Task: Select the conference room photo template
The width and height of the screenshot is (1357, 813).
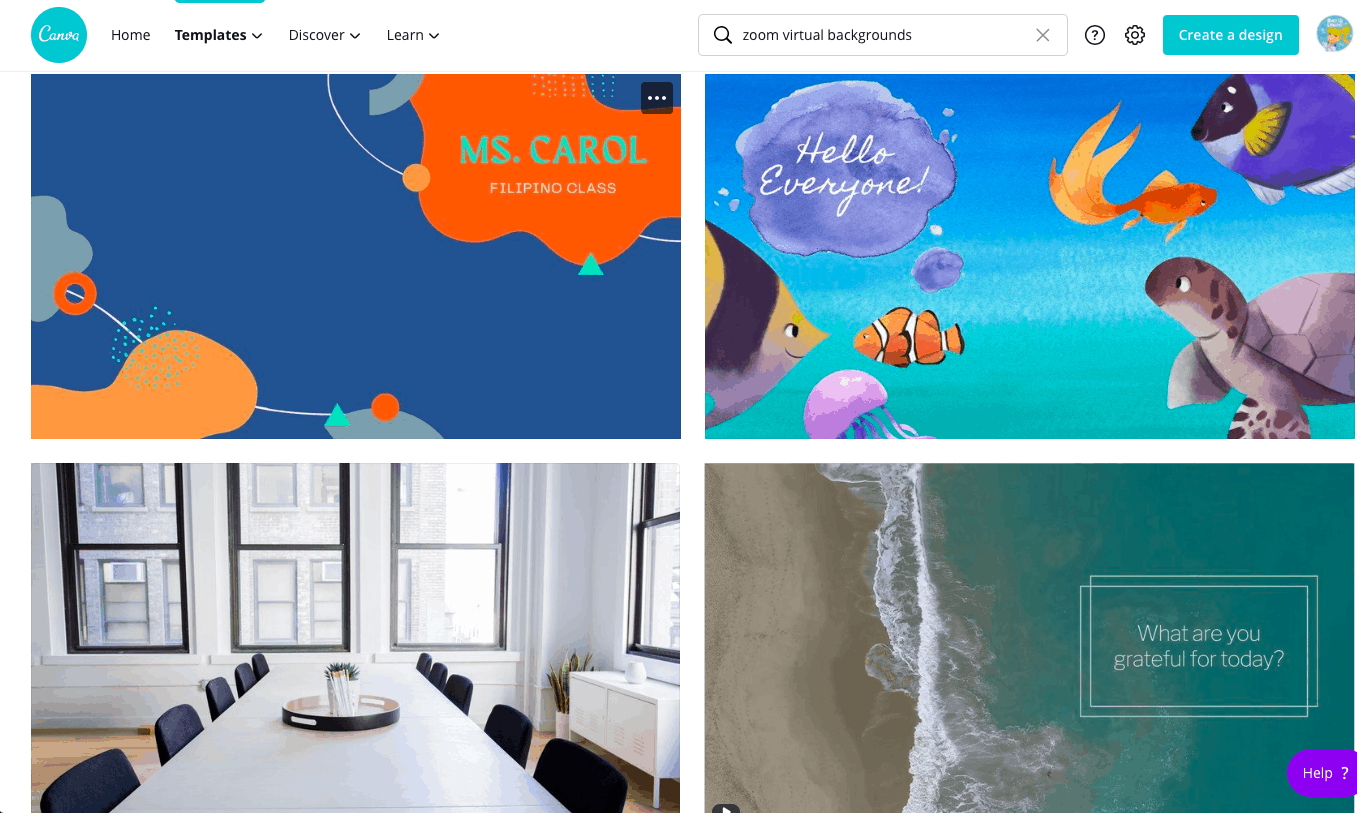Action: click(x=356, y=638)
